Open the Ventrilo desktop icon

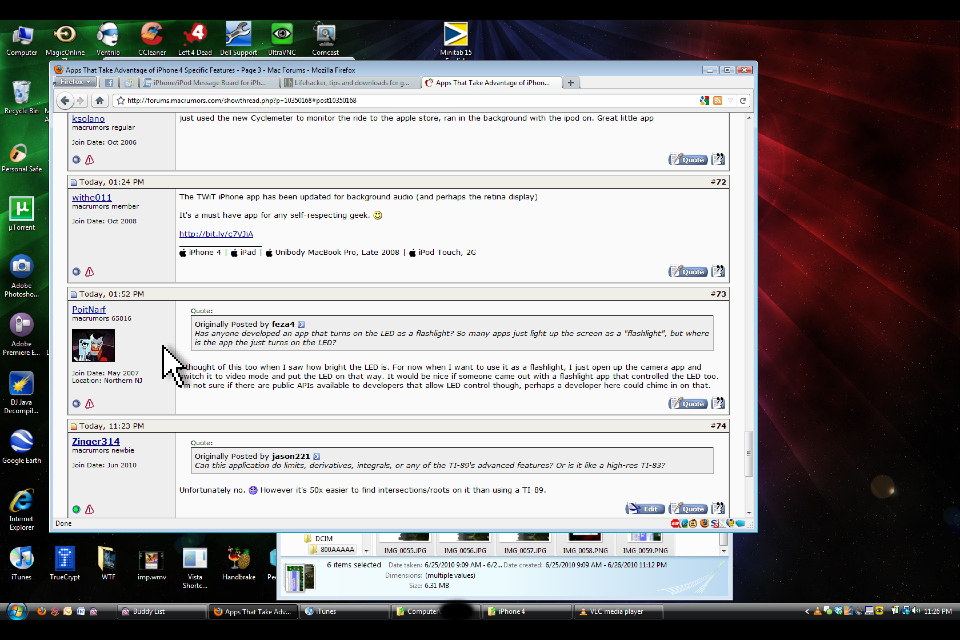click(x=108, y=39)
